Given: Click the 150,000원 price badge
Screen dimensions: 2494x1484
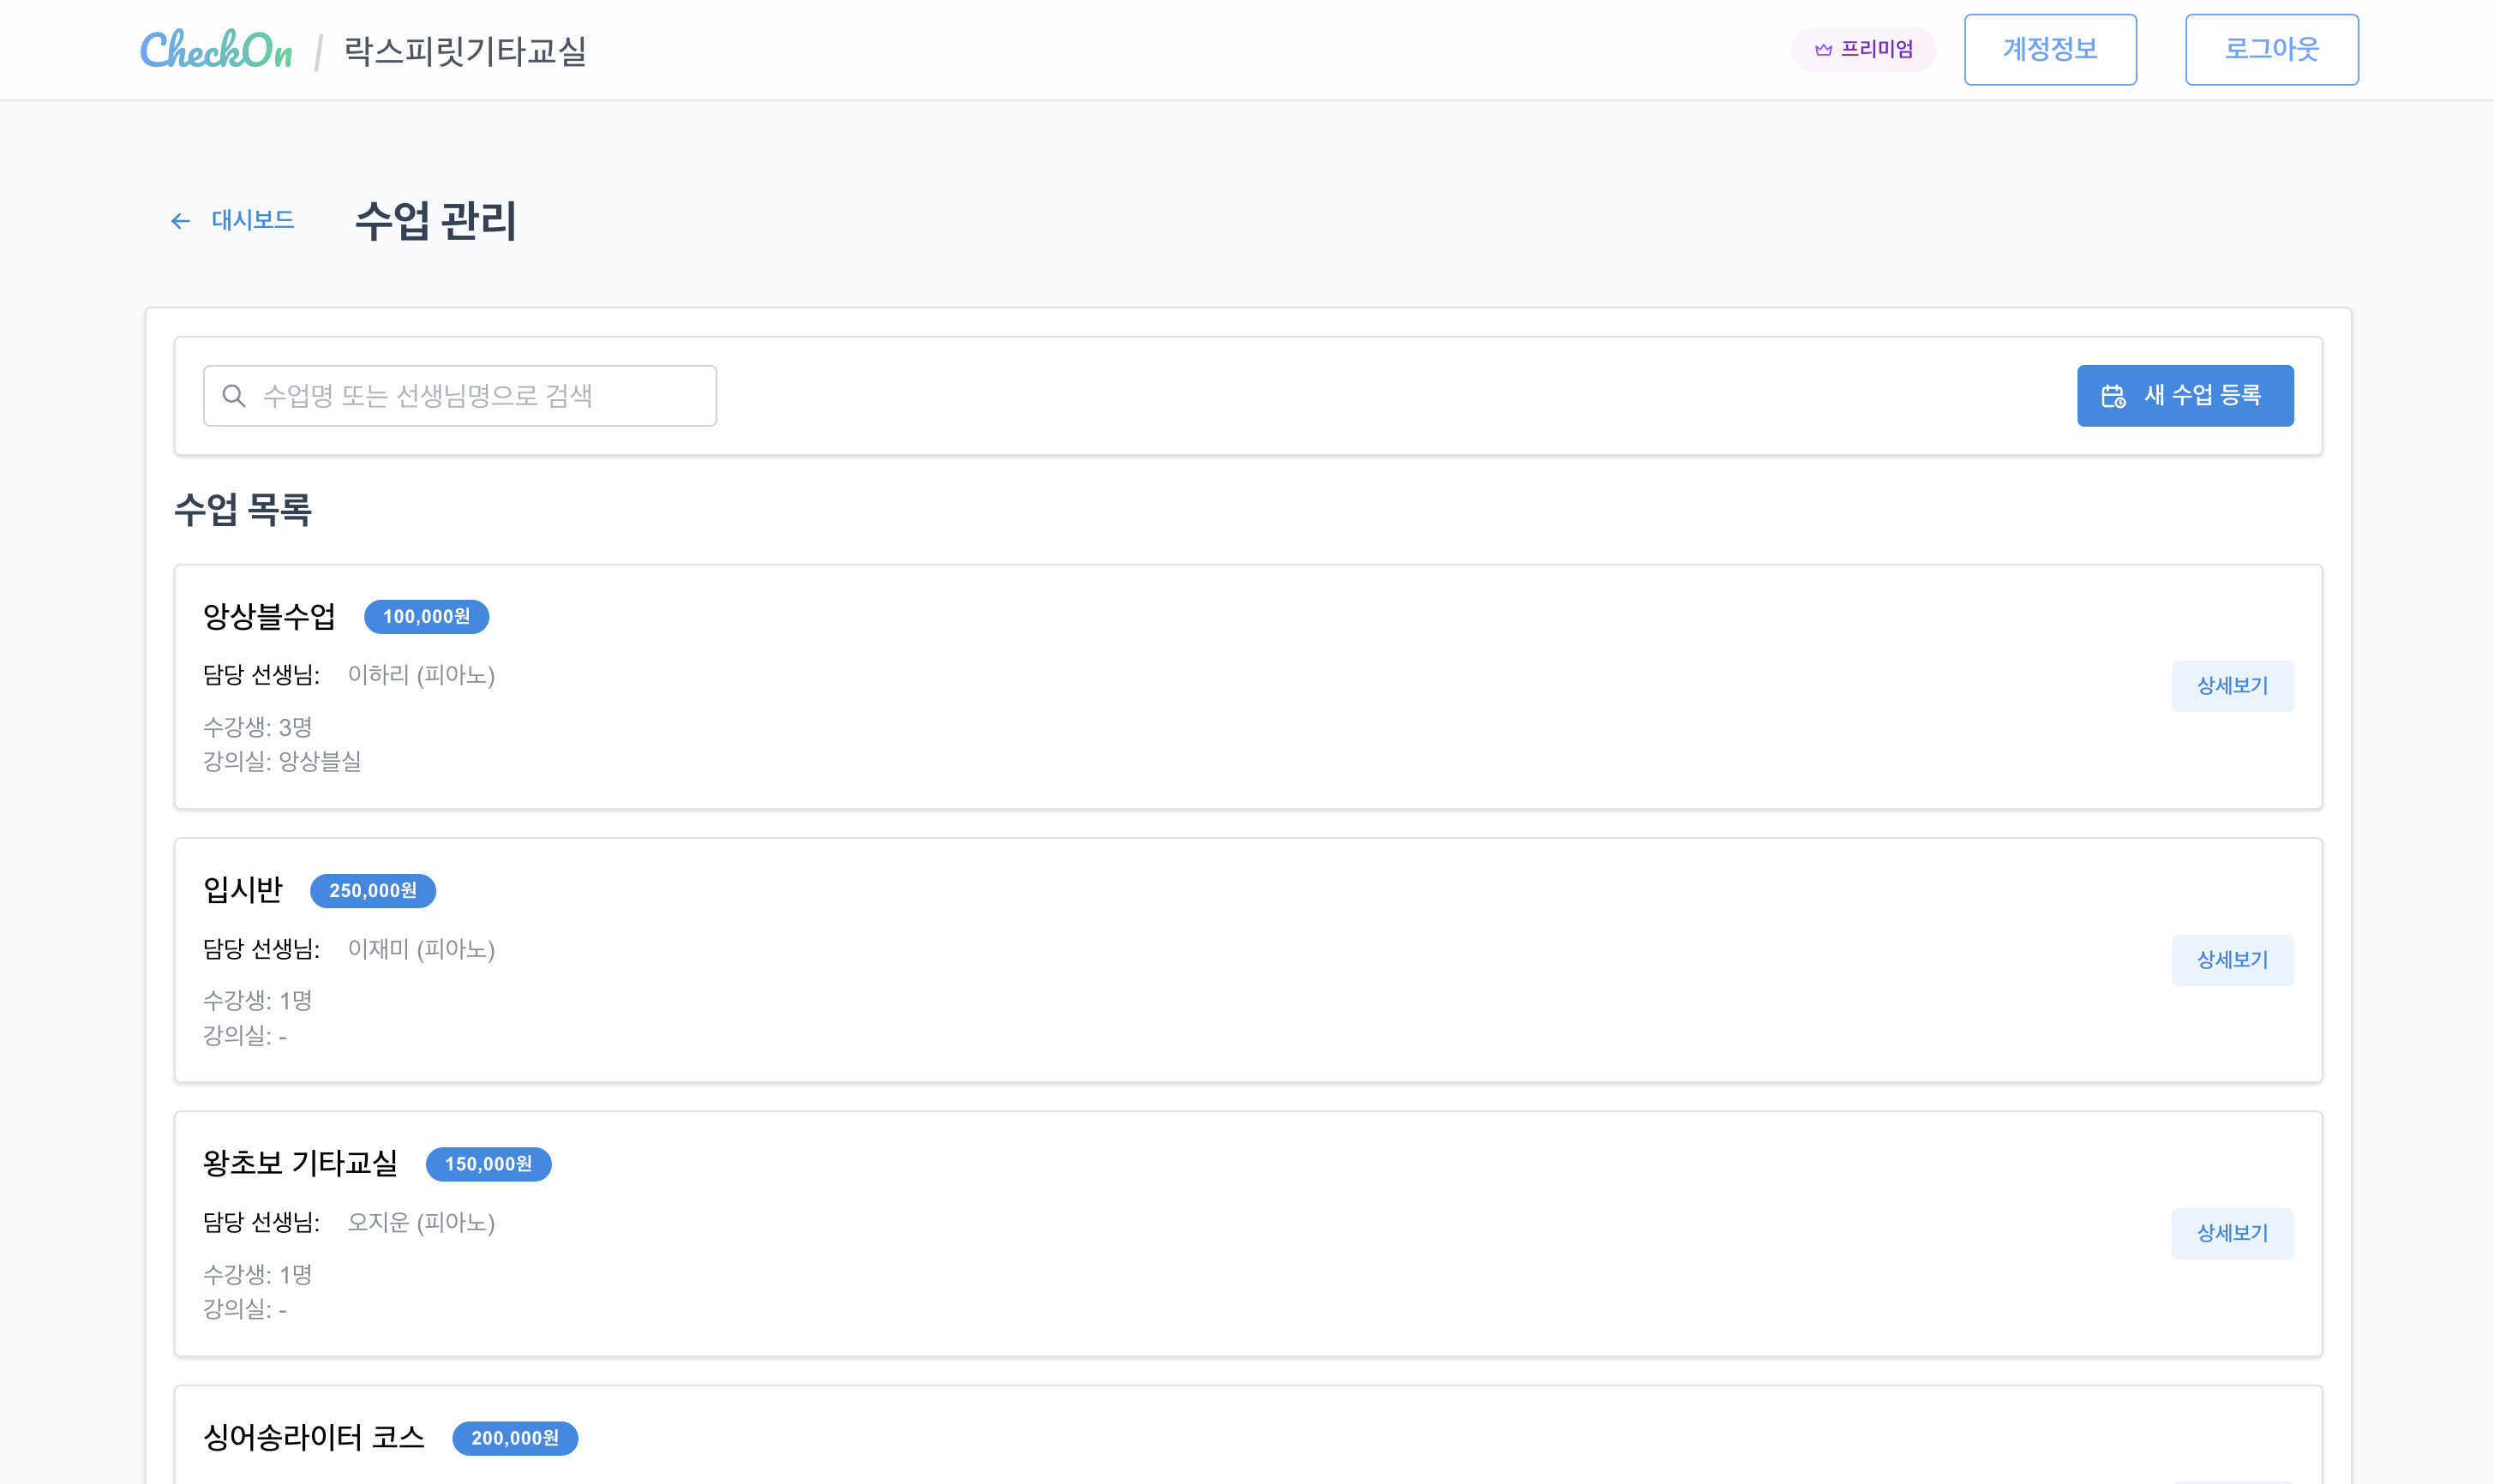Looking at the screenshot, I should pos(488,1164).
